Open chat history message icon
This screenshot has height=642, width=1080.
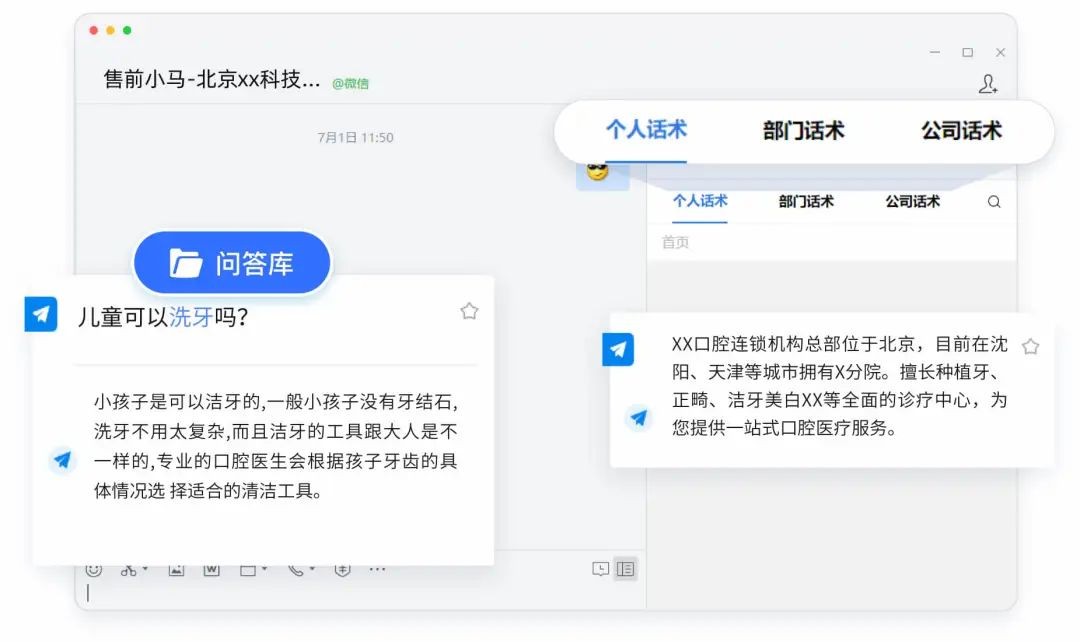point(601,569)
